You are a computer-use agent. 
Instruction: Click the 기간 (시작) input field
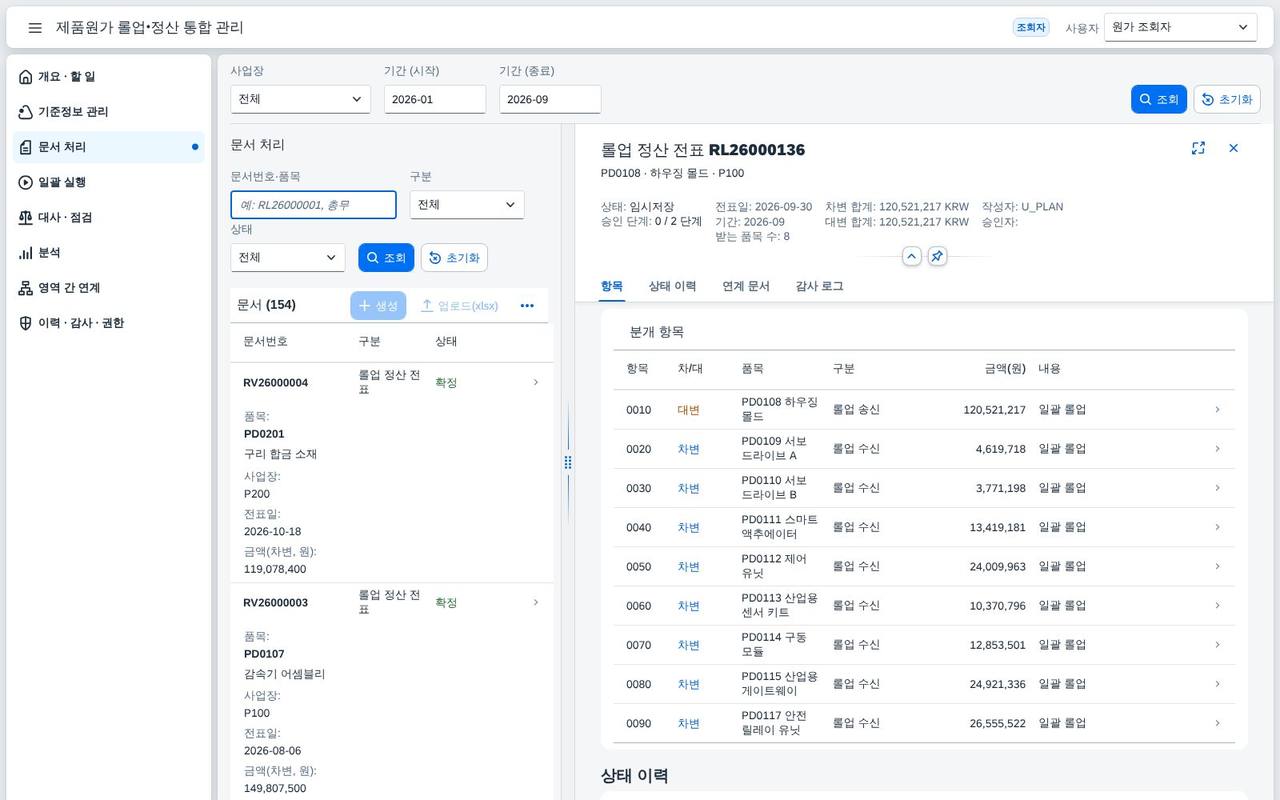435,99
